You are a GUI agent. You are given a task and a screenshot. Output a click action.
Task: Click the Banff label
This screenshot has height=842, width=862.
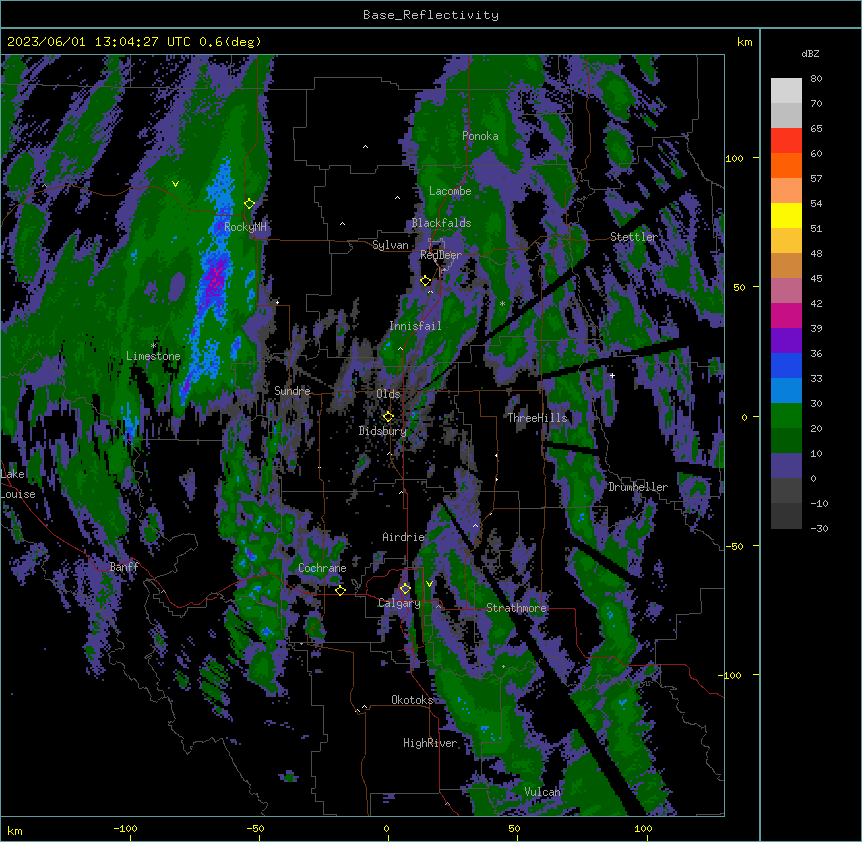click(x=124, y=567)
